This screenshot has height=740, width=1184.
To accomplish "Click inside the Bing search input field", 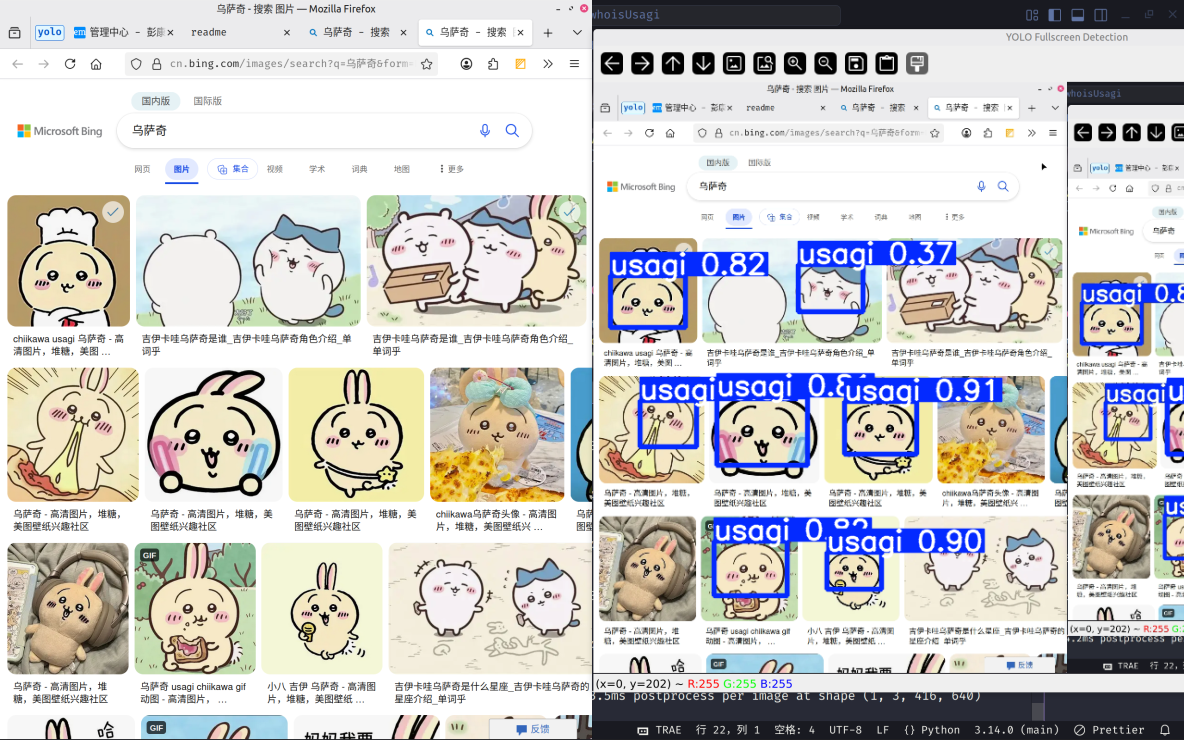I will coord(300,131).
